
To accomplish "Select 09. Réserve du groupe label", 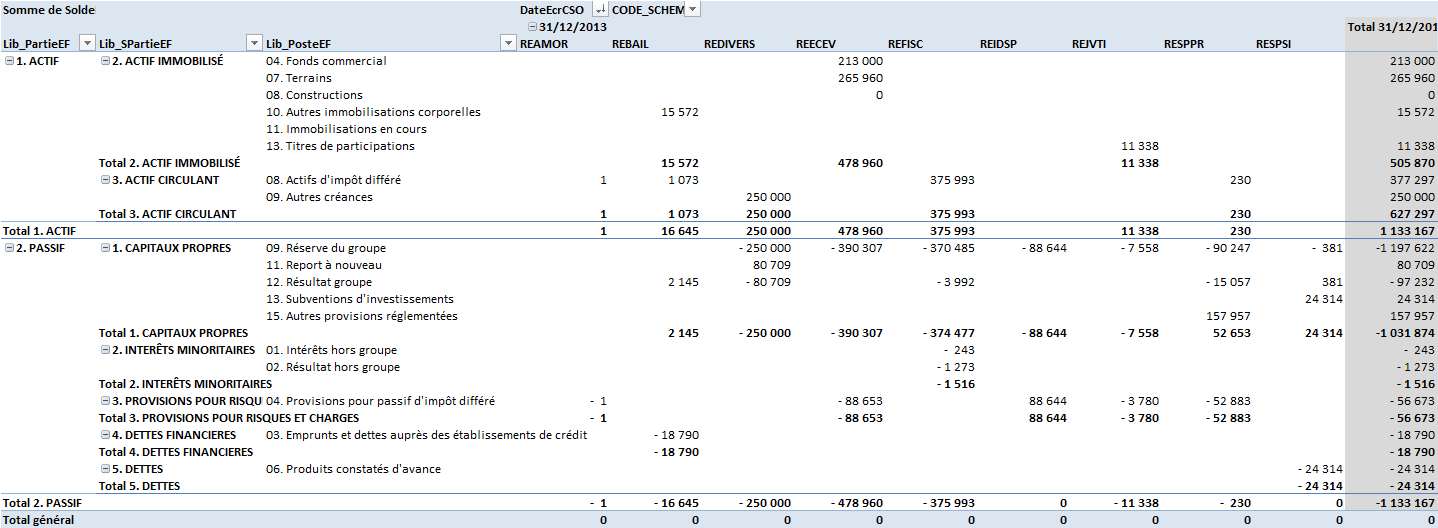I will click(x=326, y=248).
